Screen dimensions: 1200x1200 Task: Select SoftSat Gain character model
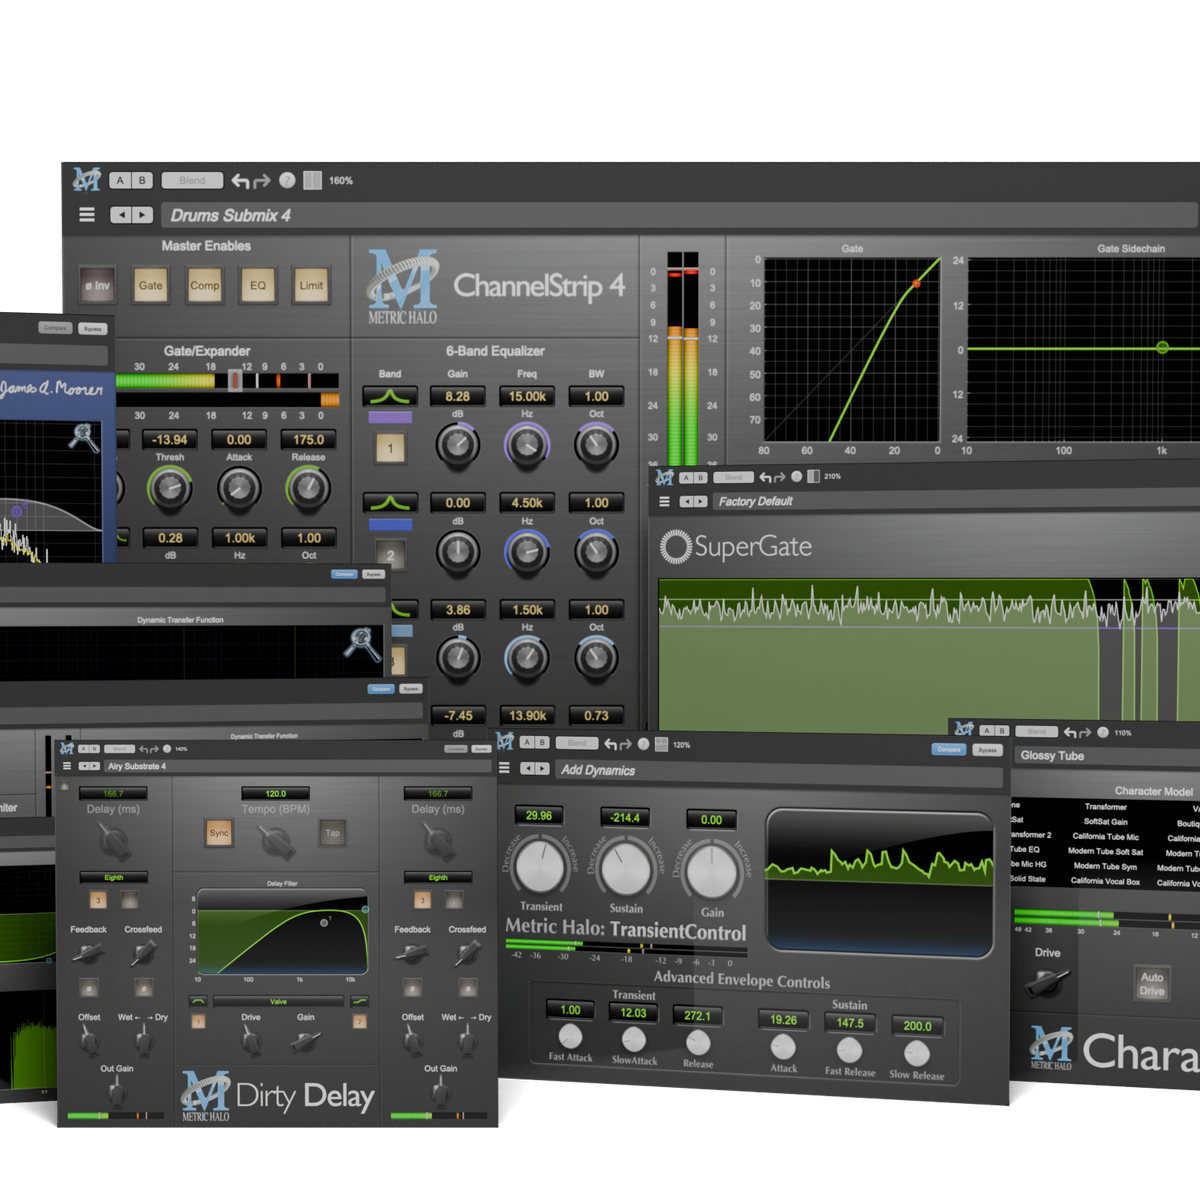click(x=1106, y=822)
